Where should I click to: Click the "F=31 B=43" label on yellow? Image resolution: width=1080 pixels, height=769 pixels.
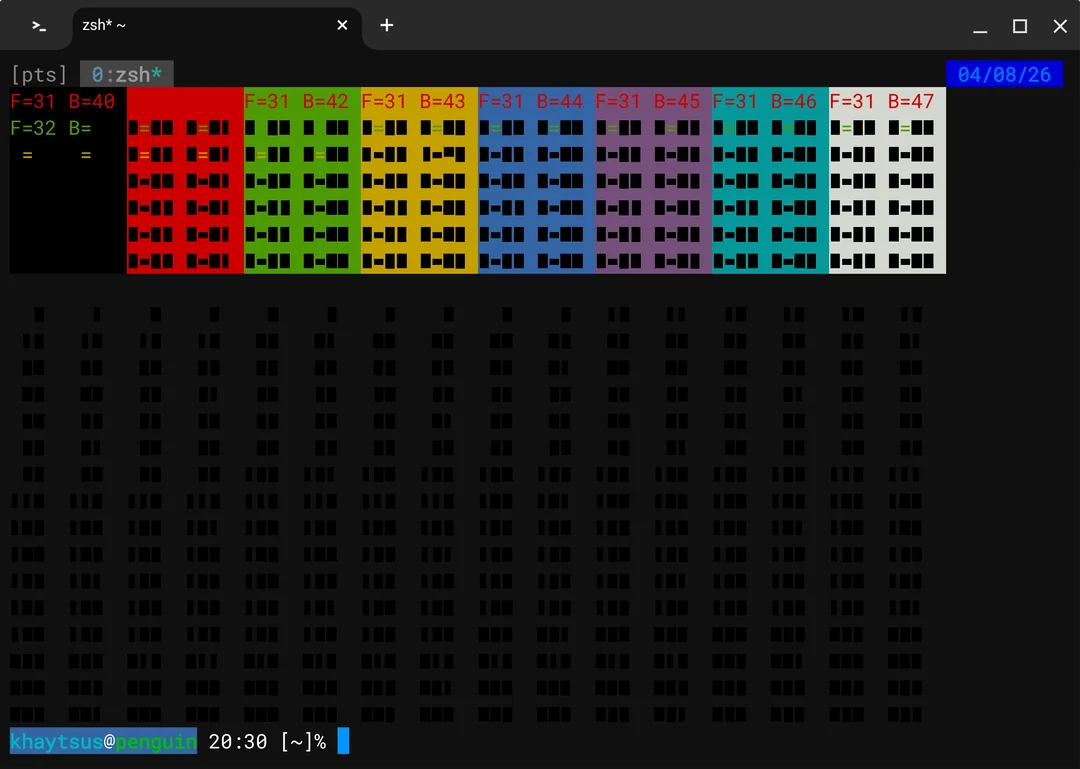click(x=413, y=101)
